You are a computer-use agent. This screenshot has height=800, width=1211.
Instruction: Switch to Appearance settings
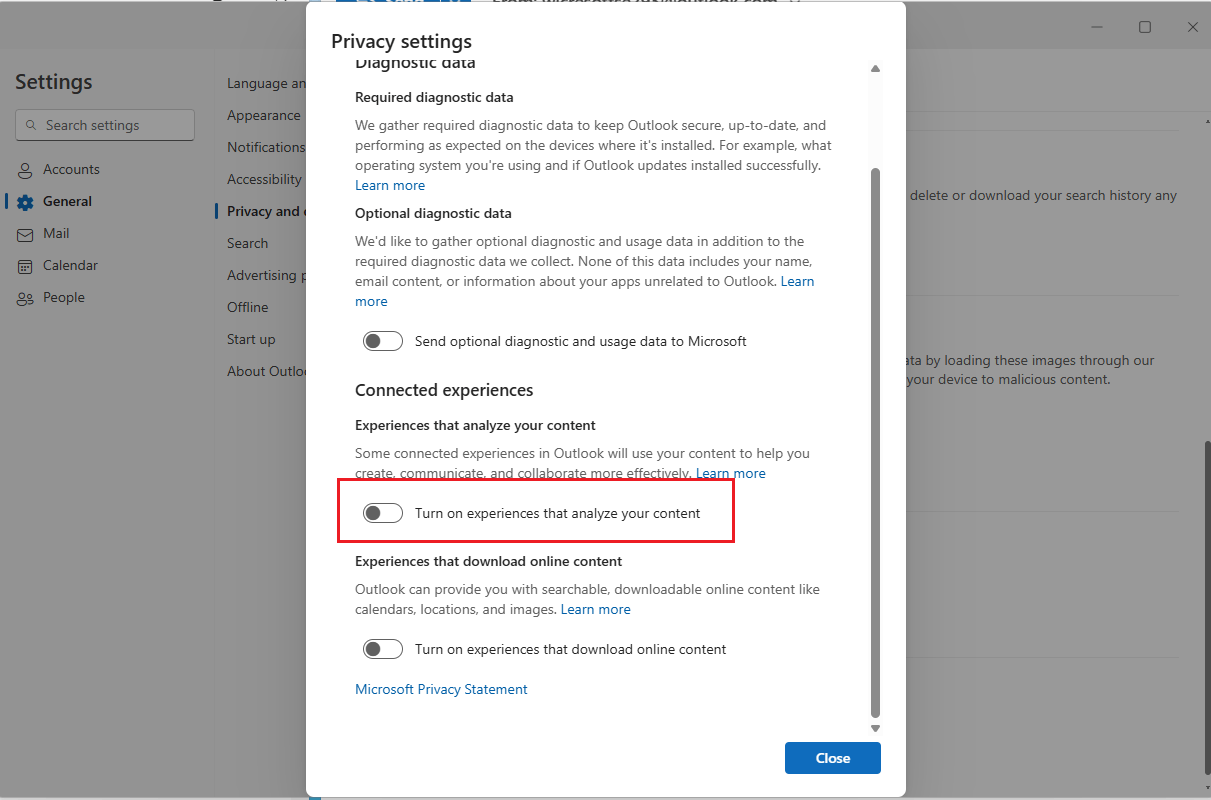(x=263, y=115)
